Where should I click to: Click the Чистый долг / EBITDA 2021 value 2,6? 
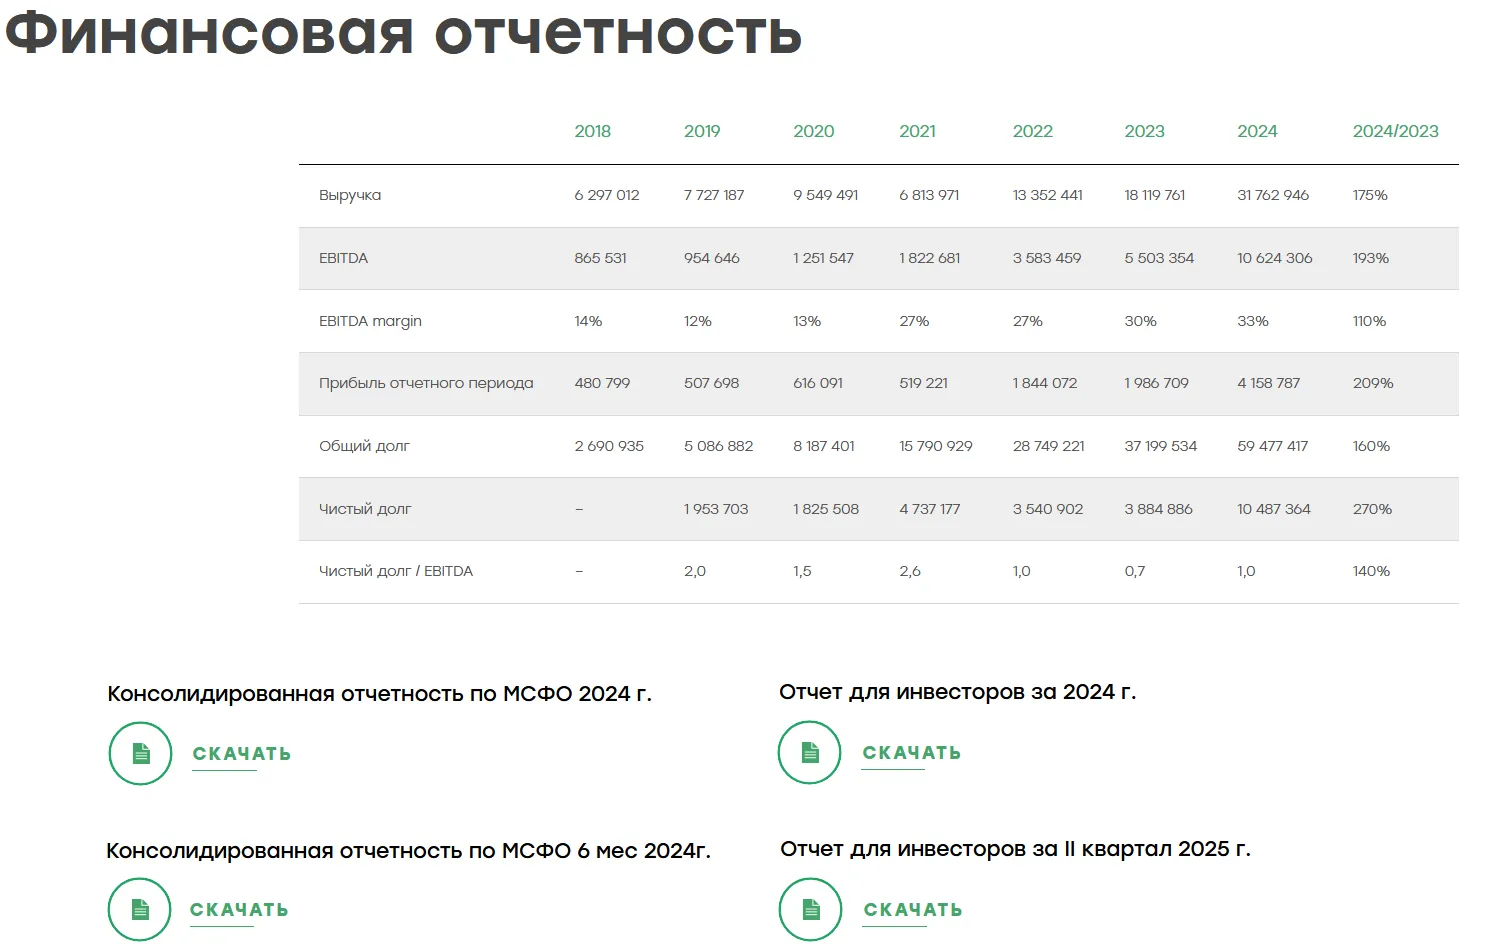pos(910,571)
